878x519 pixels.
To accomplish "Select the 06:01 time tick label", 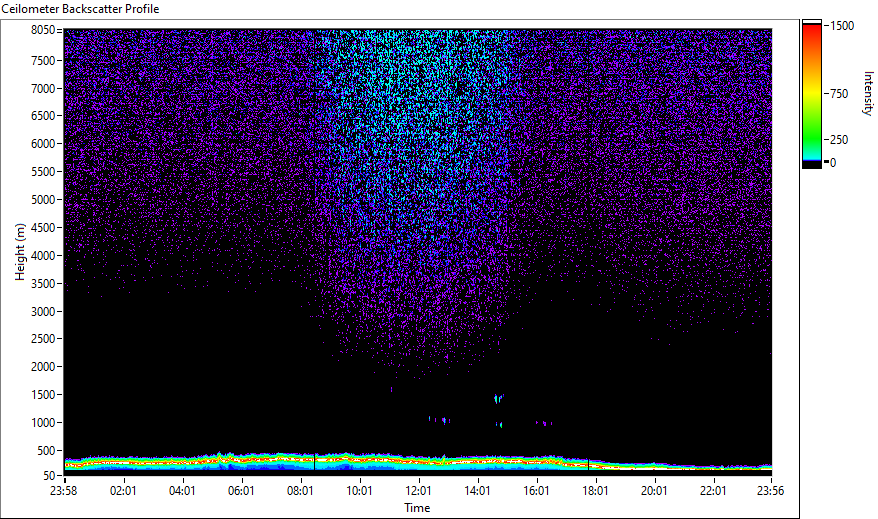I will (241, 491).
